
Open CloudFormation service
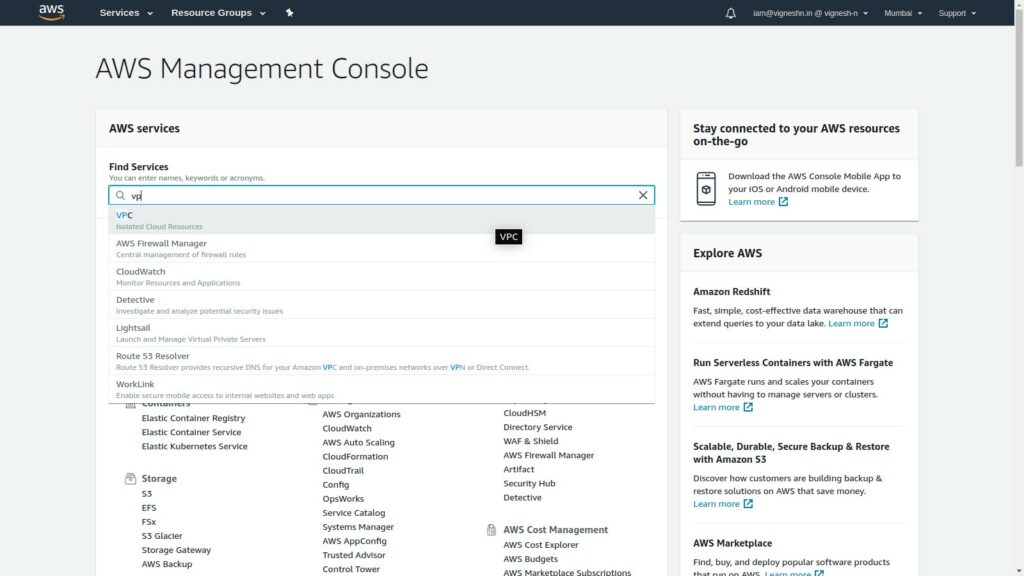pyautogui.click(x=355, y=456)
